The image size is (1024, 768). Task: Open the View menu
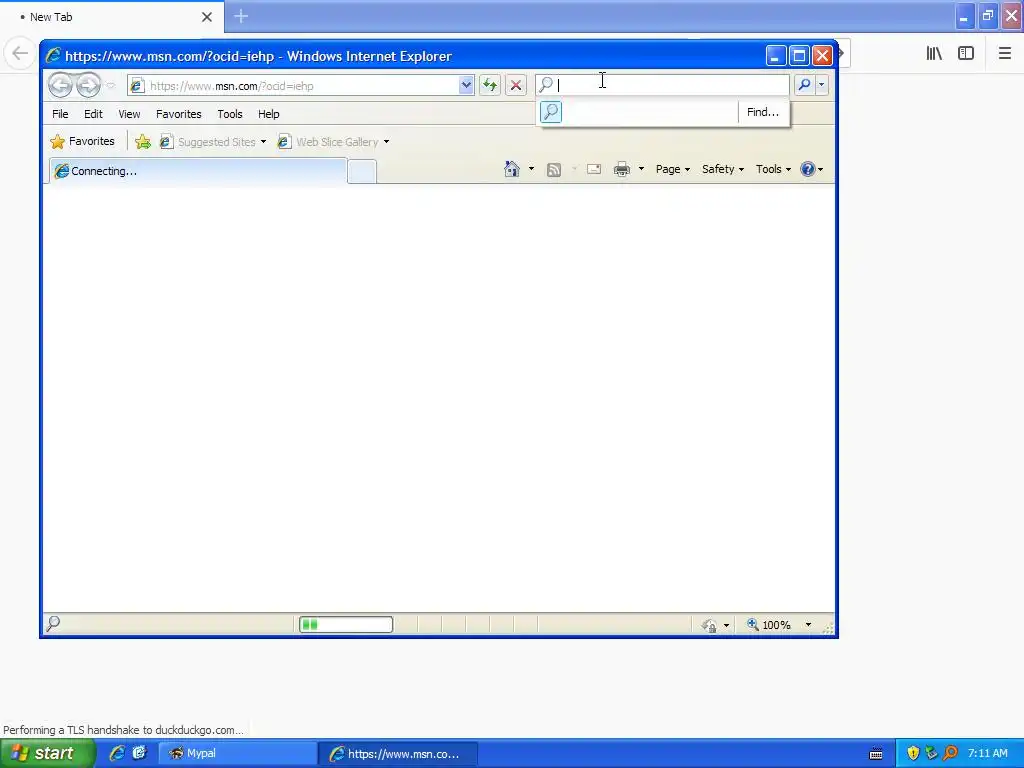(129, 114)
